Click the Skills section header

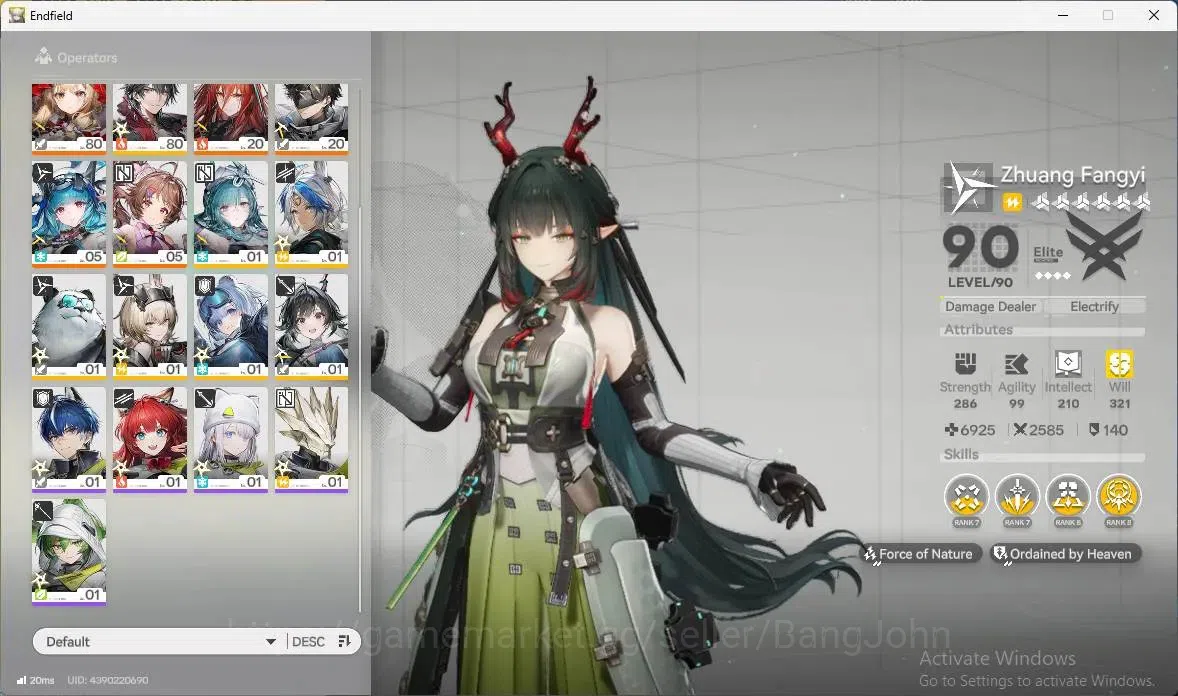(962, 454)
